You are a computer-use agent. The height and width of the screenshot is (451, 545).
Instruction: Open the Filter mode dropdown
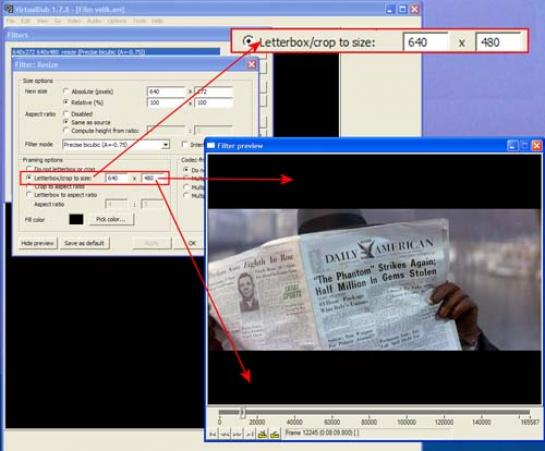point(165,145)
